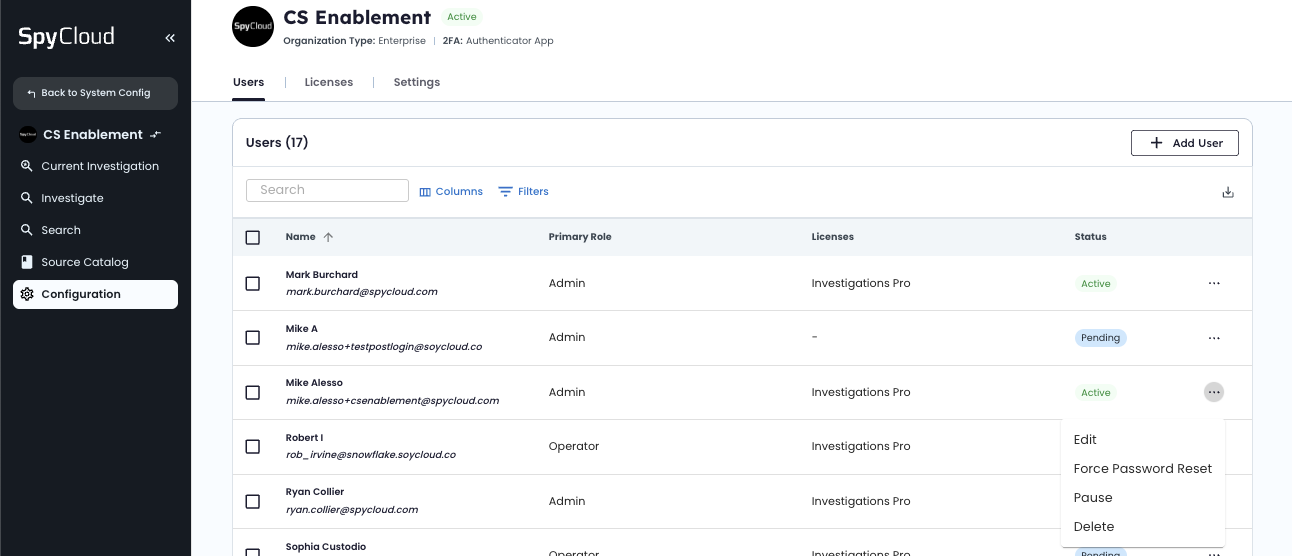
Task: Open Investigate in the sidebar
Action: (x=95, y=198)
